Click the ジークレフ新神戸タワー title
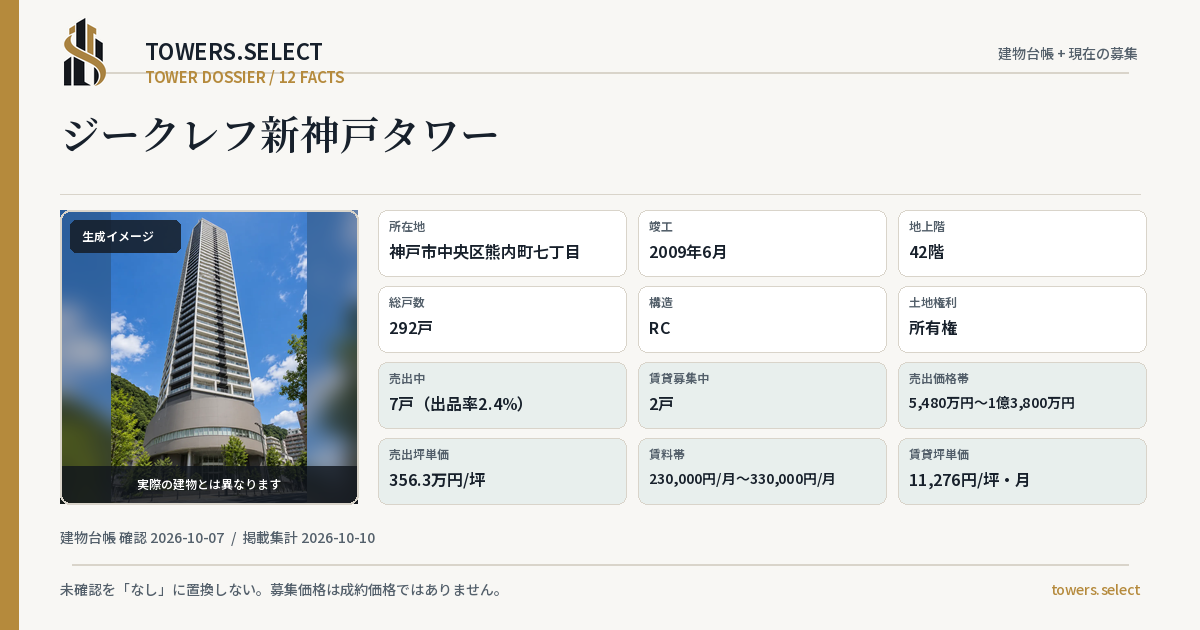The width and height of the screenshot is (1200, 630). [x=280, y=136]
